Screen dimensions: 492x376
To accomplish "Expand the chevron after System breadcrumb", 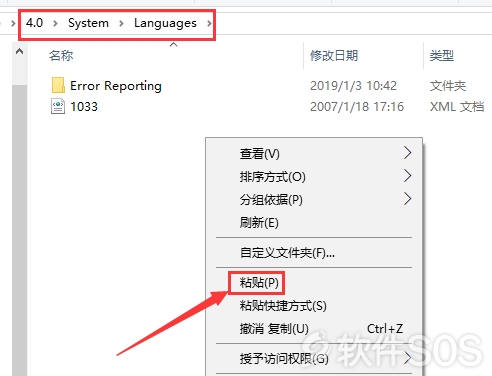I will pyautogui.click(x=121, y=23).
